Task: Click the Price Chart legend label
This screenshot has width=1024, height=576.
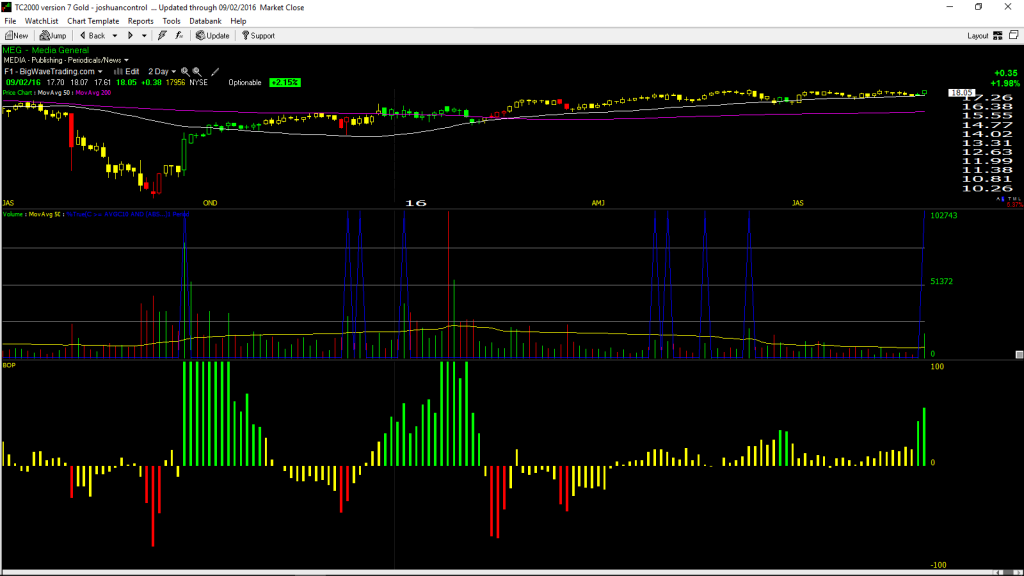Action: coord(18,93)
